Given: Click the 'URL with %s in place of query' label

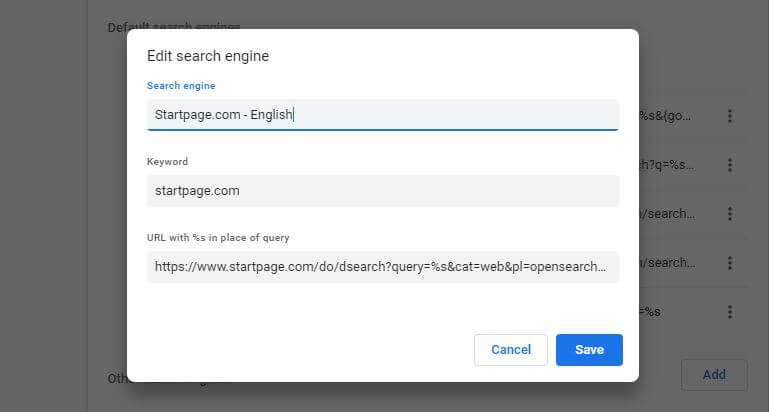Looking at the screenshot, I should tap(218, 238).
